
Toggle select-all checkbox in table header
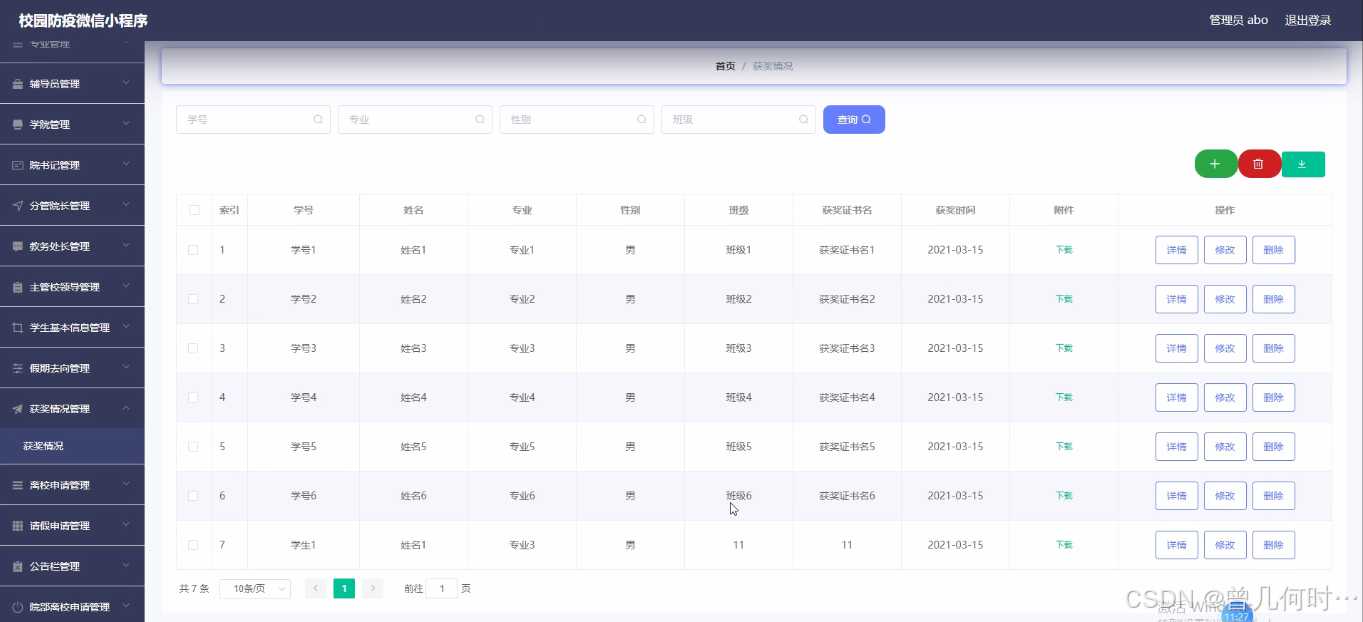(x=194, y=210)
